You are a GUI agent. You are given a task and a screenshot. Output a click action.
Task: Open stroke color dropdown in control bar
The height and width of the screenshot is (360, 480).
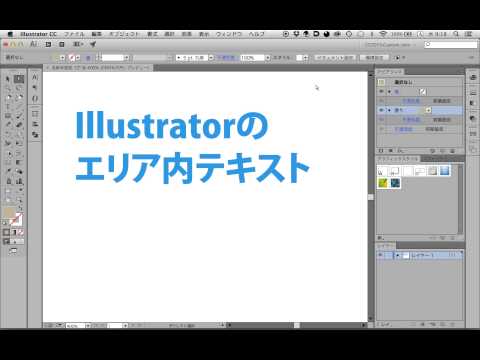(78, 58)
